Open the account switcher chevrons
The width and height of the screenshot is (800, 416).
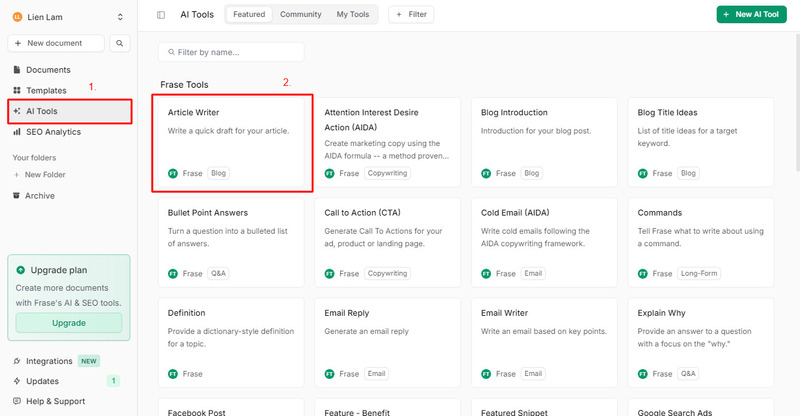120,17
